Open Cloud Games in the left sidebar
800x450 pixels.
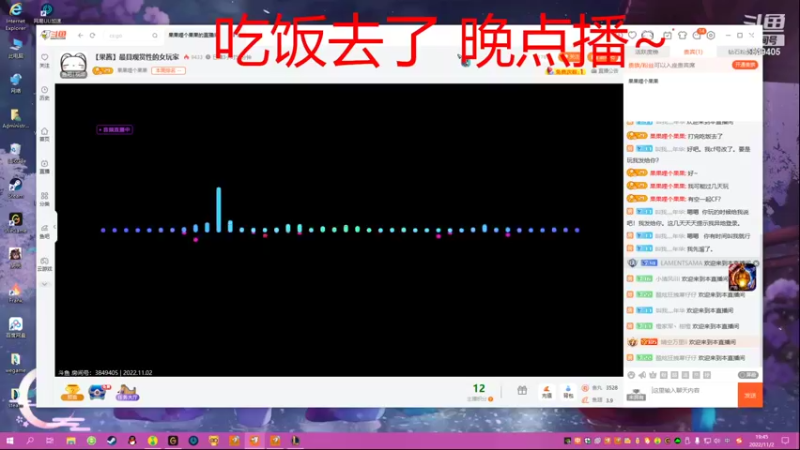(44, 264)
